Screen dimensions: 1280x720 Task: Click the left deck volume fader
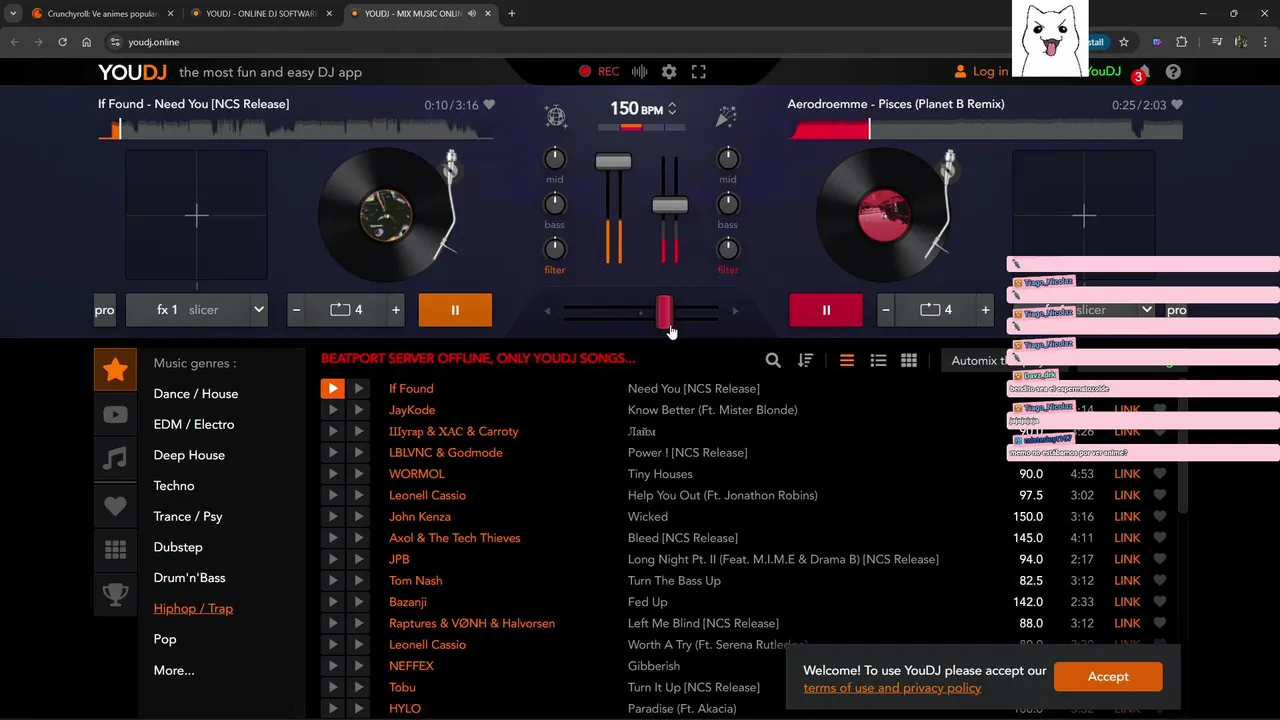point(613,162)
